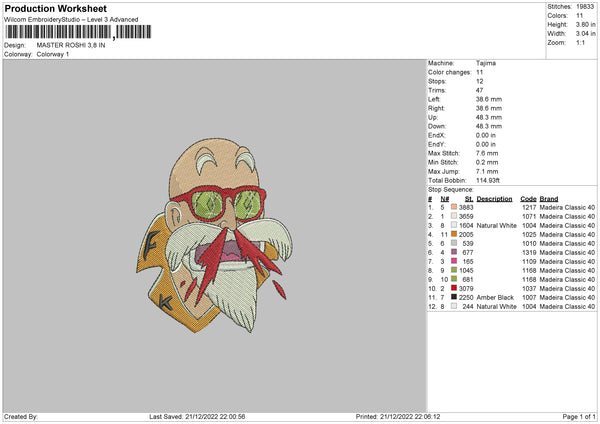Select the Up value 48.3 mm
The width and height of the screenshot is (600, 424).
[x=489, y=117]
